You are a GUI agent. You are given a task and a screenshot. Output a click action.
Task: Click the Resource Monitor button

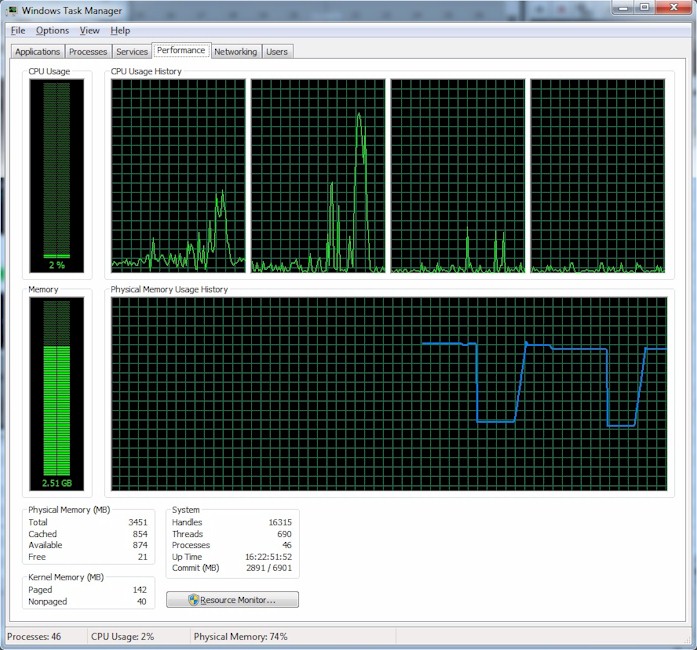click(232, 600)
